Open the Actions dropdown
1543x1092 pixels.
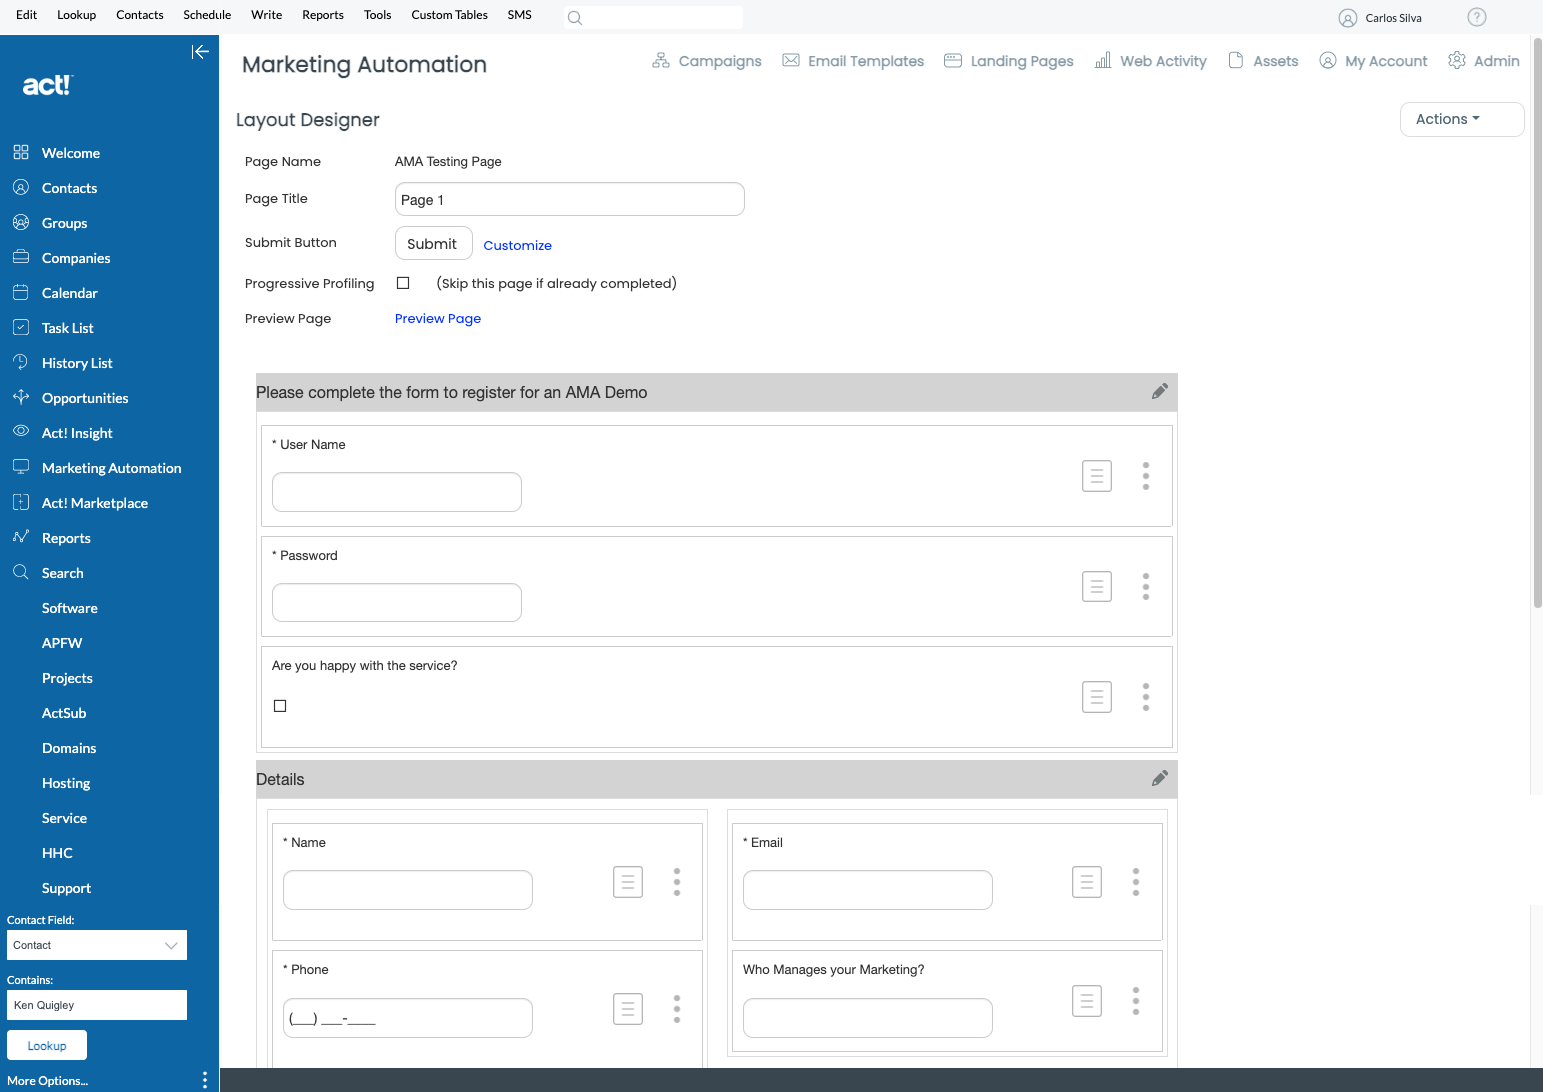1461,119
